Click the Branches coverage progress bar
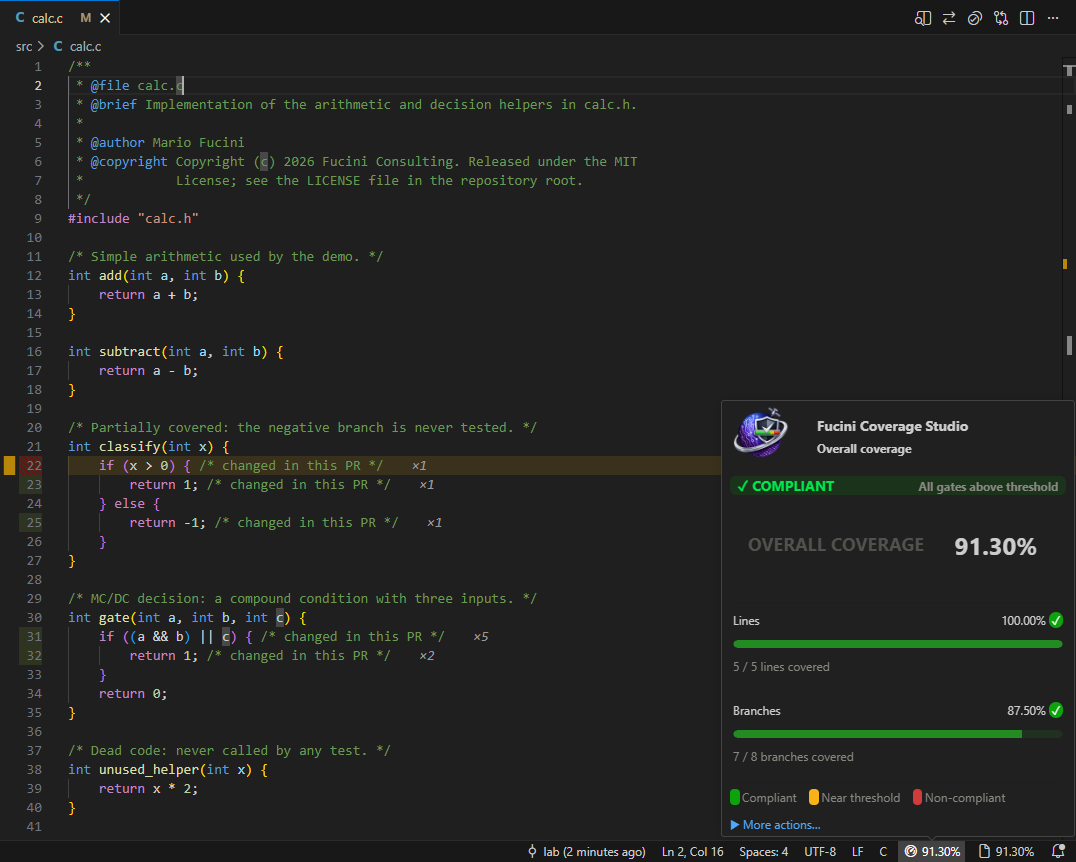Screen dimensions: 1076x862 point(898,734)
